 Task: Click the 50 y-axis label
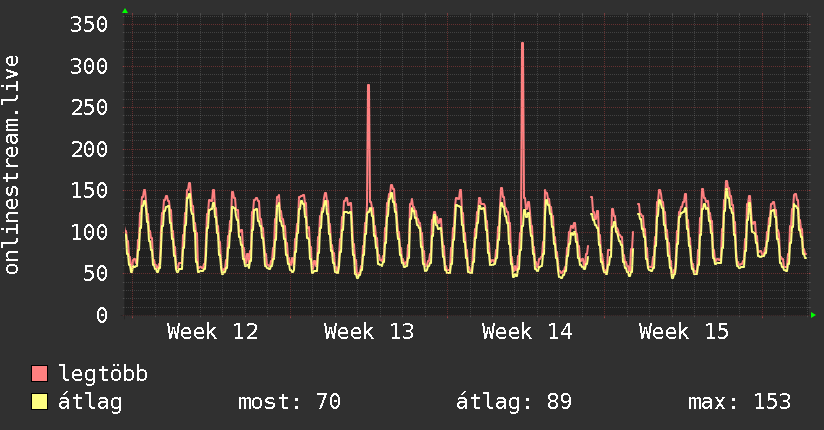95,273
